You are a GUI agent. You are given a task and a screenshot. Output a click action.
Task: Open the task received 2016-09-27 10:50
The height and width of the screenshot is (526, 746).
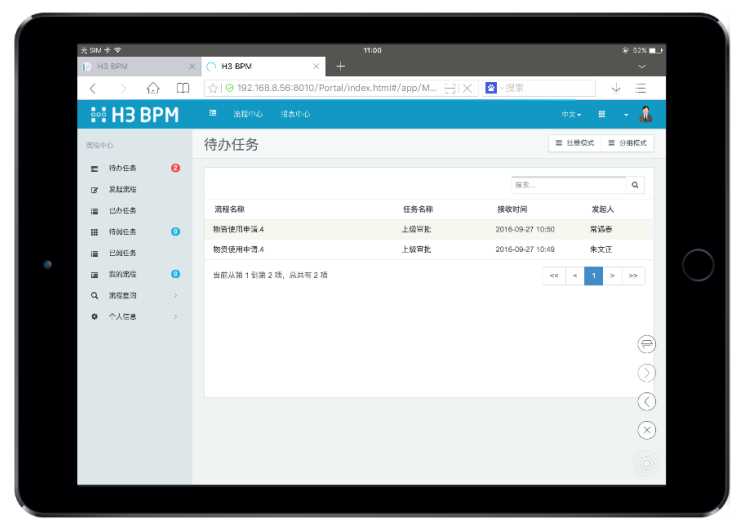[427, 229]
